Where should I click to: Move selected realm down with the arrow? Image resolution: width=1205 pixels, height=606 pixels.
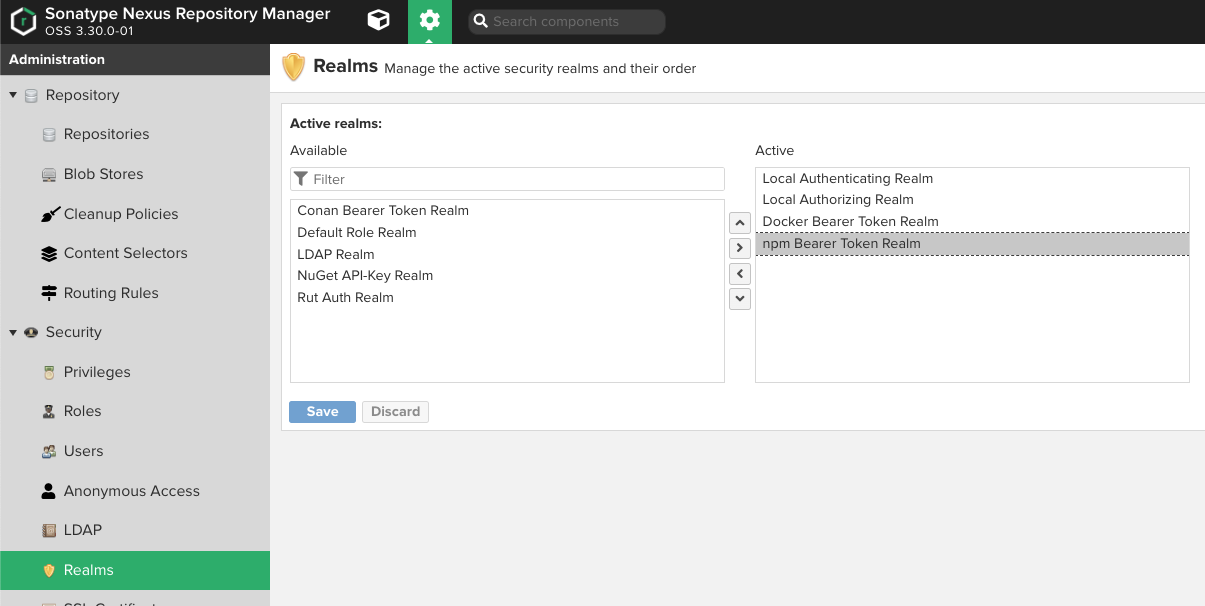[740, 298]
